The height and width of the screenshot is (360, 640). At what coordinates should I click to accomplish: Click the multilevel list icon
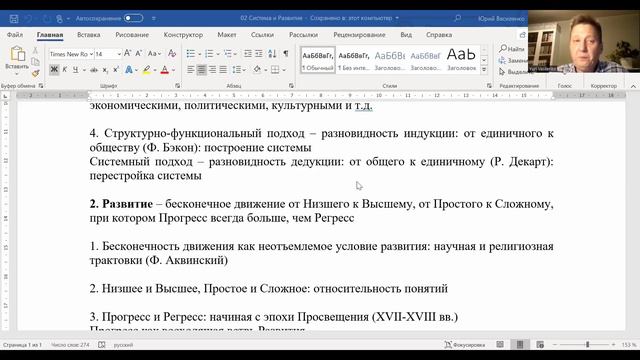point(228,53)
